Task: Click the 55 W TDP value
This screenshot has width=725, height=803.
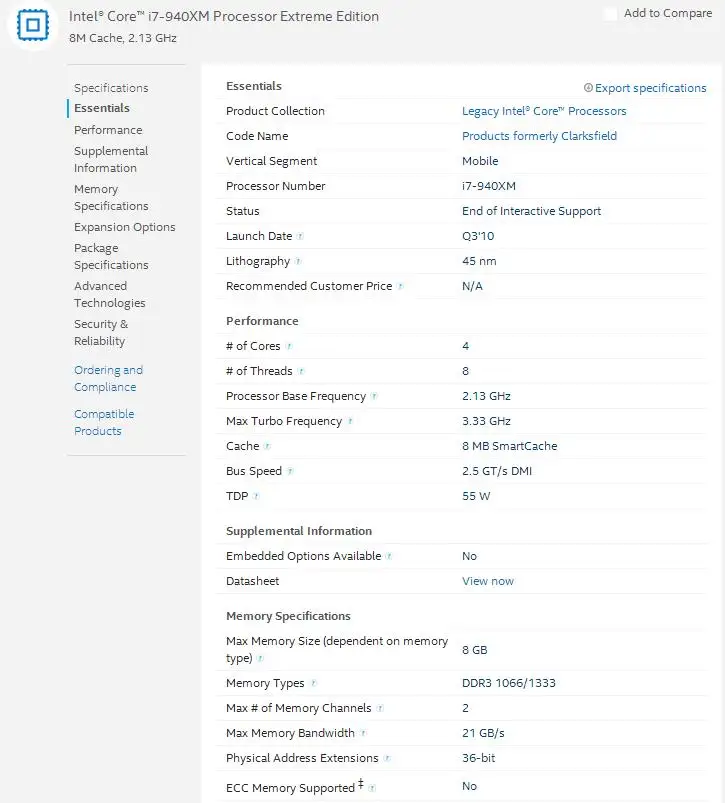Action: pos(476,496)
